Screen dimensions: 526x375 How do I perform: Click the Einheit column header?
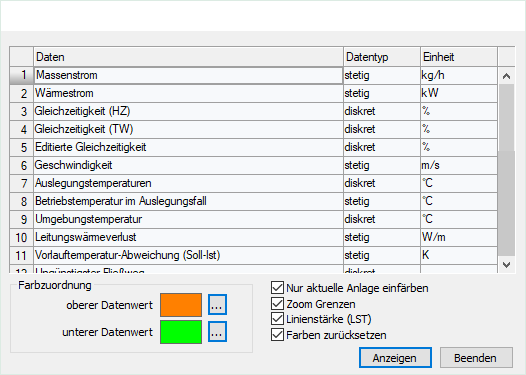click(x=459, y=57)
